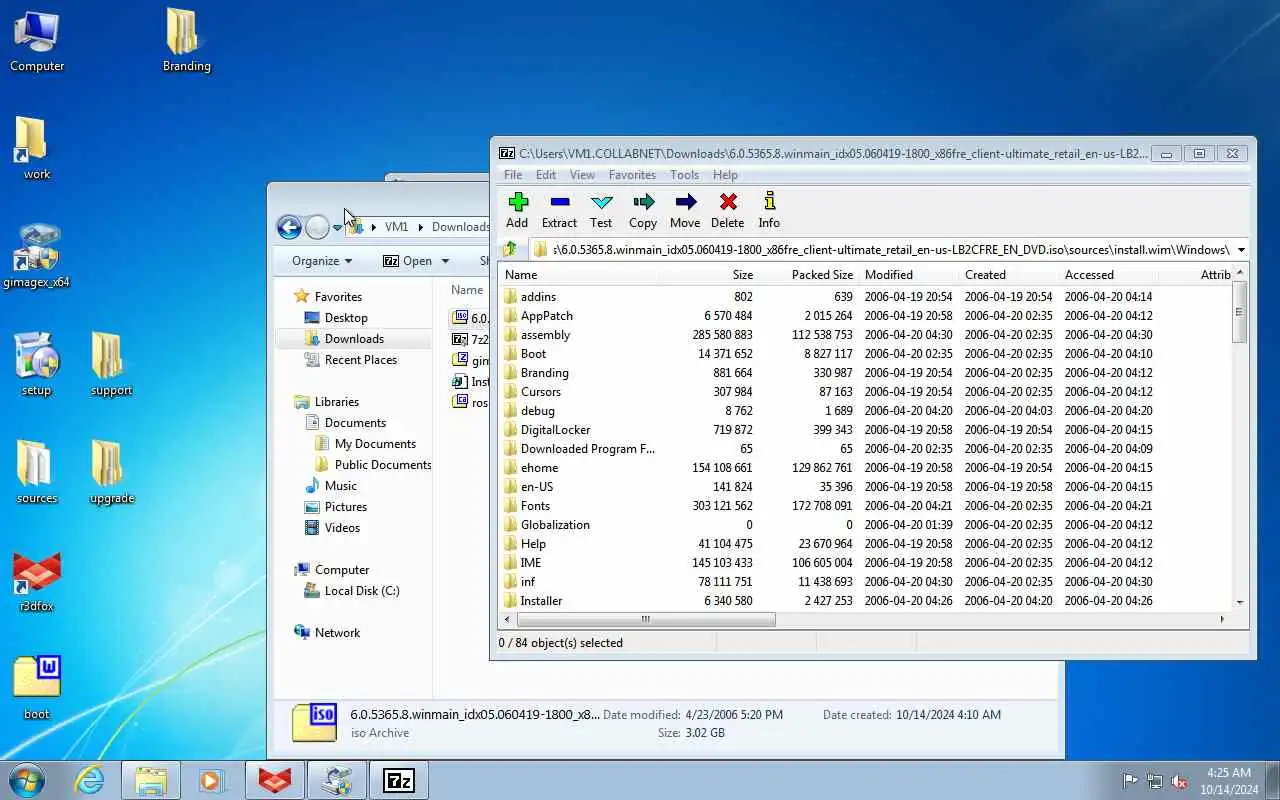Click the Open button in Explorer toolbar
Image resolution: width=1280 pixels, height=800 pixels.
pos(408,261)
